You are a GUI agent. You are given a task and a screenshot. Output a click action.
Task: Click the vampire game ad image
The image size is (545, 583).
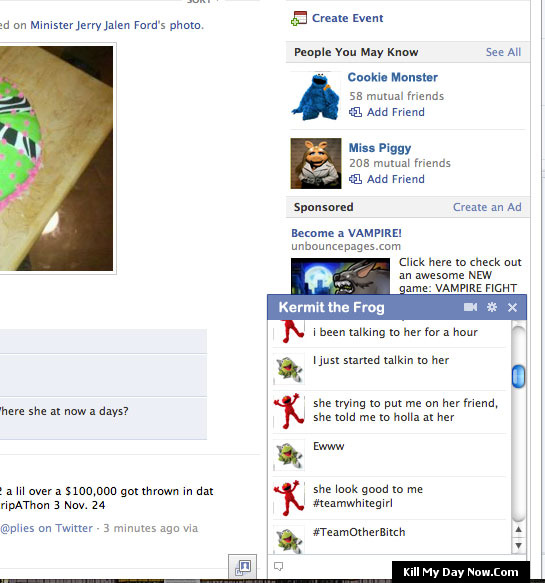coord(340,276)
